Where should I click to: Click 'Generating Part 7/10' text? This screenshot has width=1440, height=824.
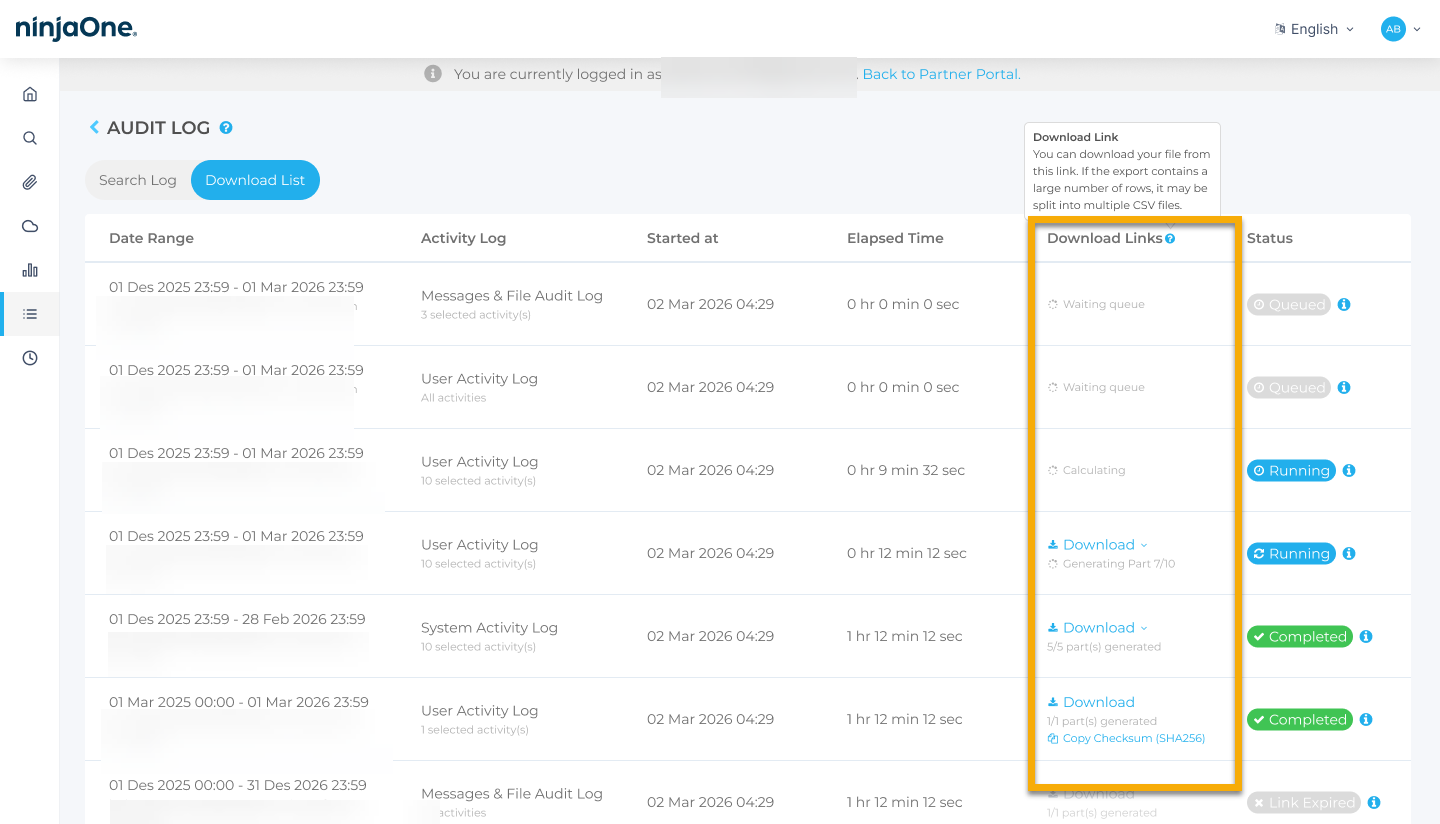(1119, 564)
